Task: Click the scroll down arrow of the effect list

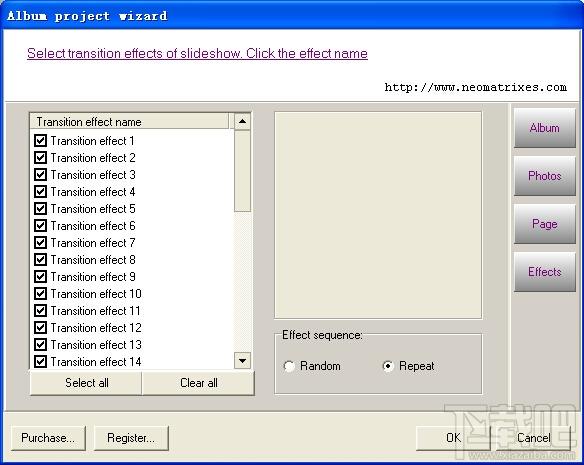Action: point(242,361)
